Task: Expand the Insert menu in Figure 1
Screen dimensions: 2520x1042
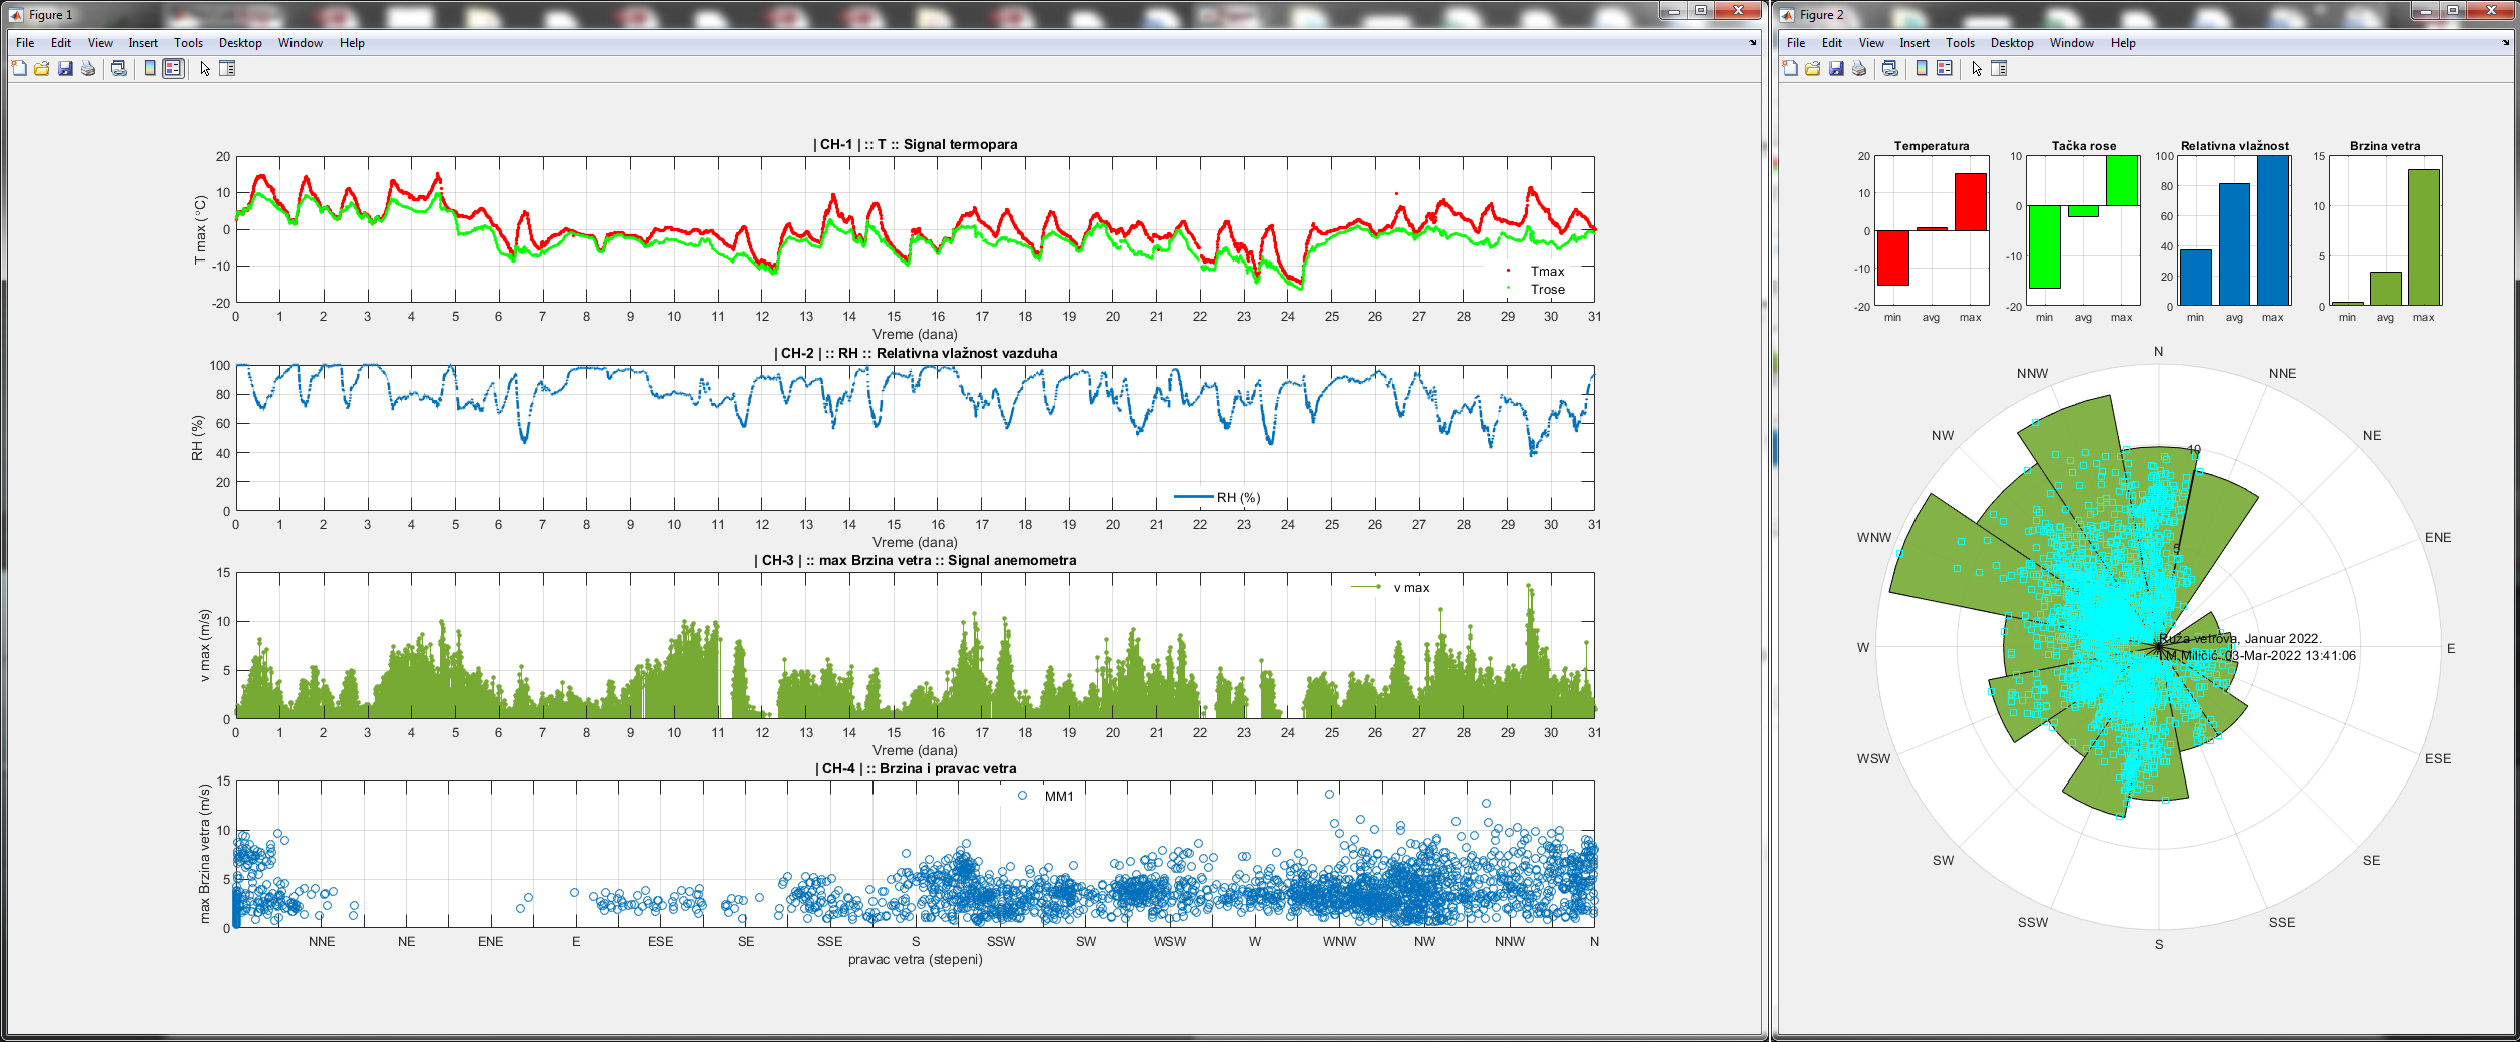Action: coord(142,43)
